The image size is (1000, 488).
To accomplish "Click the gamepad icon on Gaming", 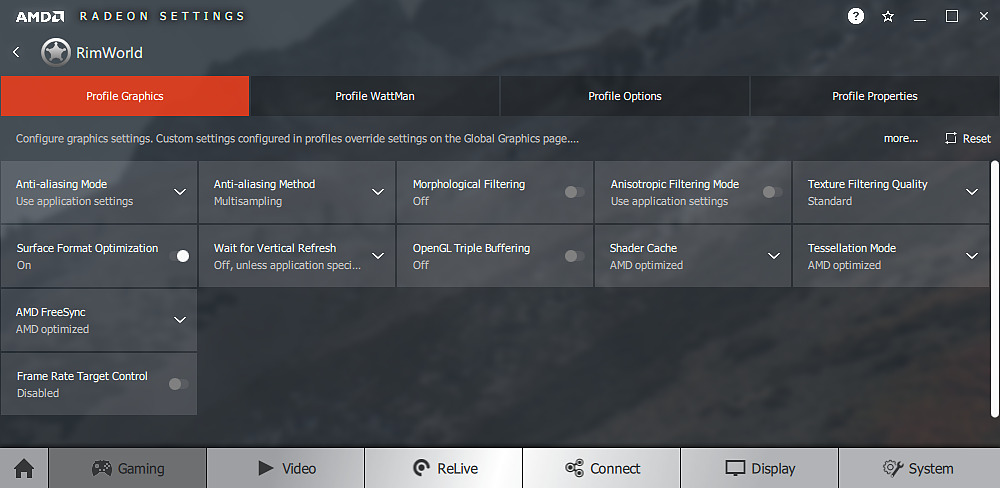I will point(101,468).
